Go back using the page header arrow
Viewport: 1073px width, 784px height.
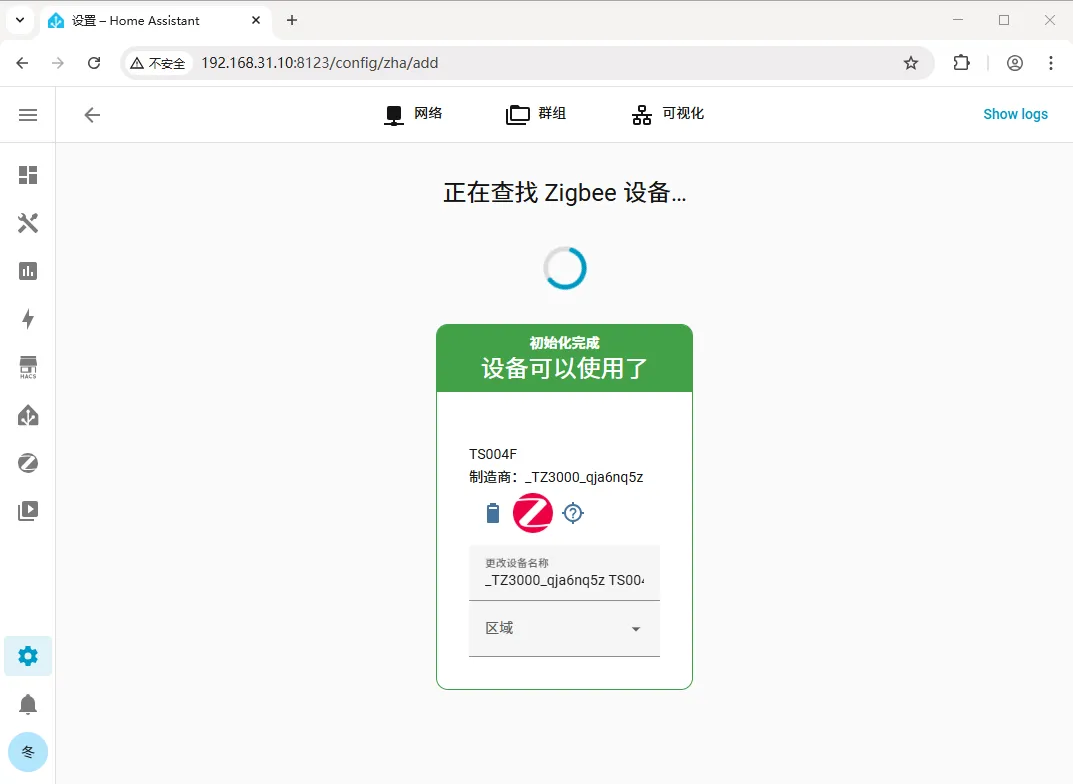(92, 115)
